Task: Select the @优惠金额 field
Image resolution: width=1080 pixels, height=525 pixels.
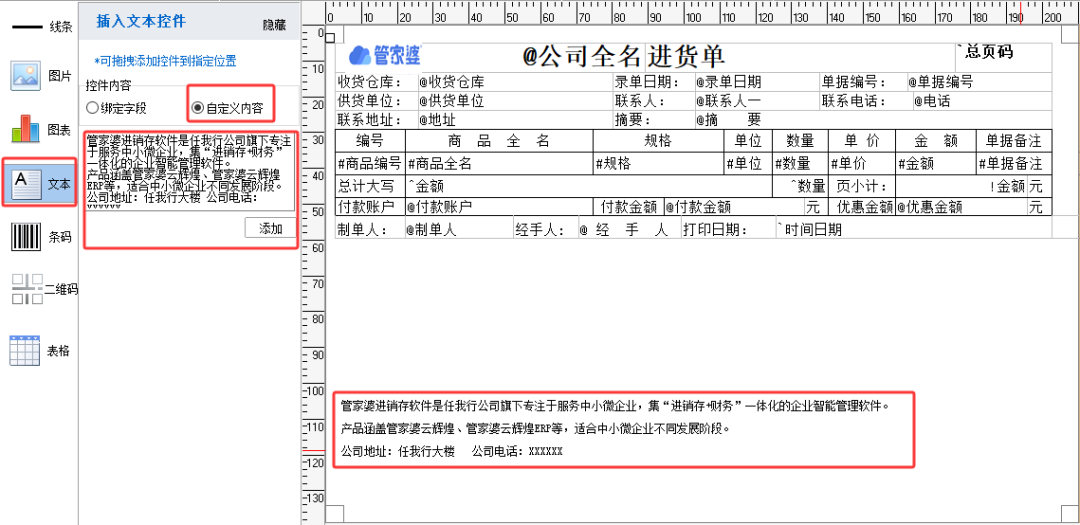Action: 928,207
